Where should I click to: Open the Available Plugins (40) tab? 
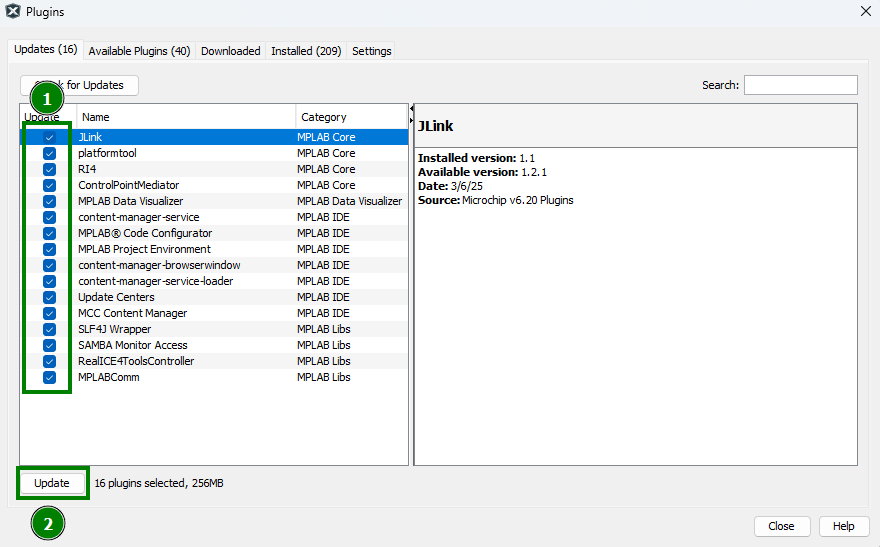pos(139,51)
